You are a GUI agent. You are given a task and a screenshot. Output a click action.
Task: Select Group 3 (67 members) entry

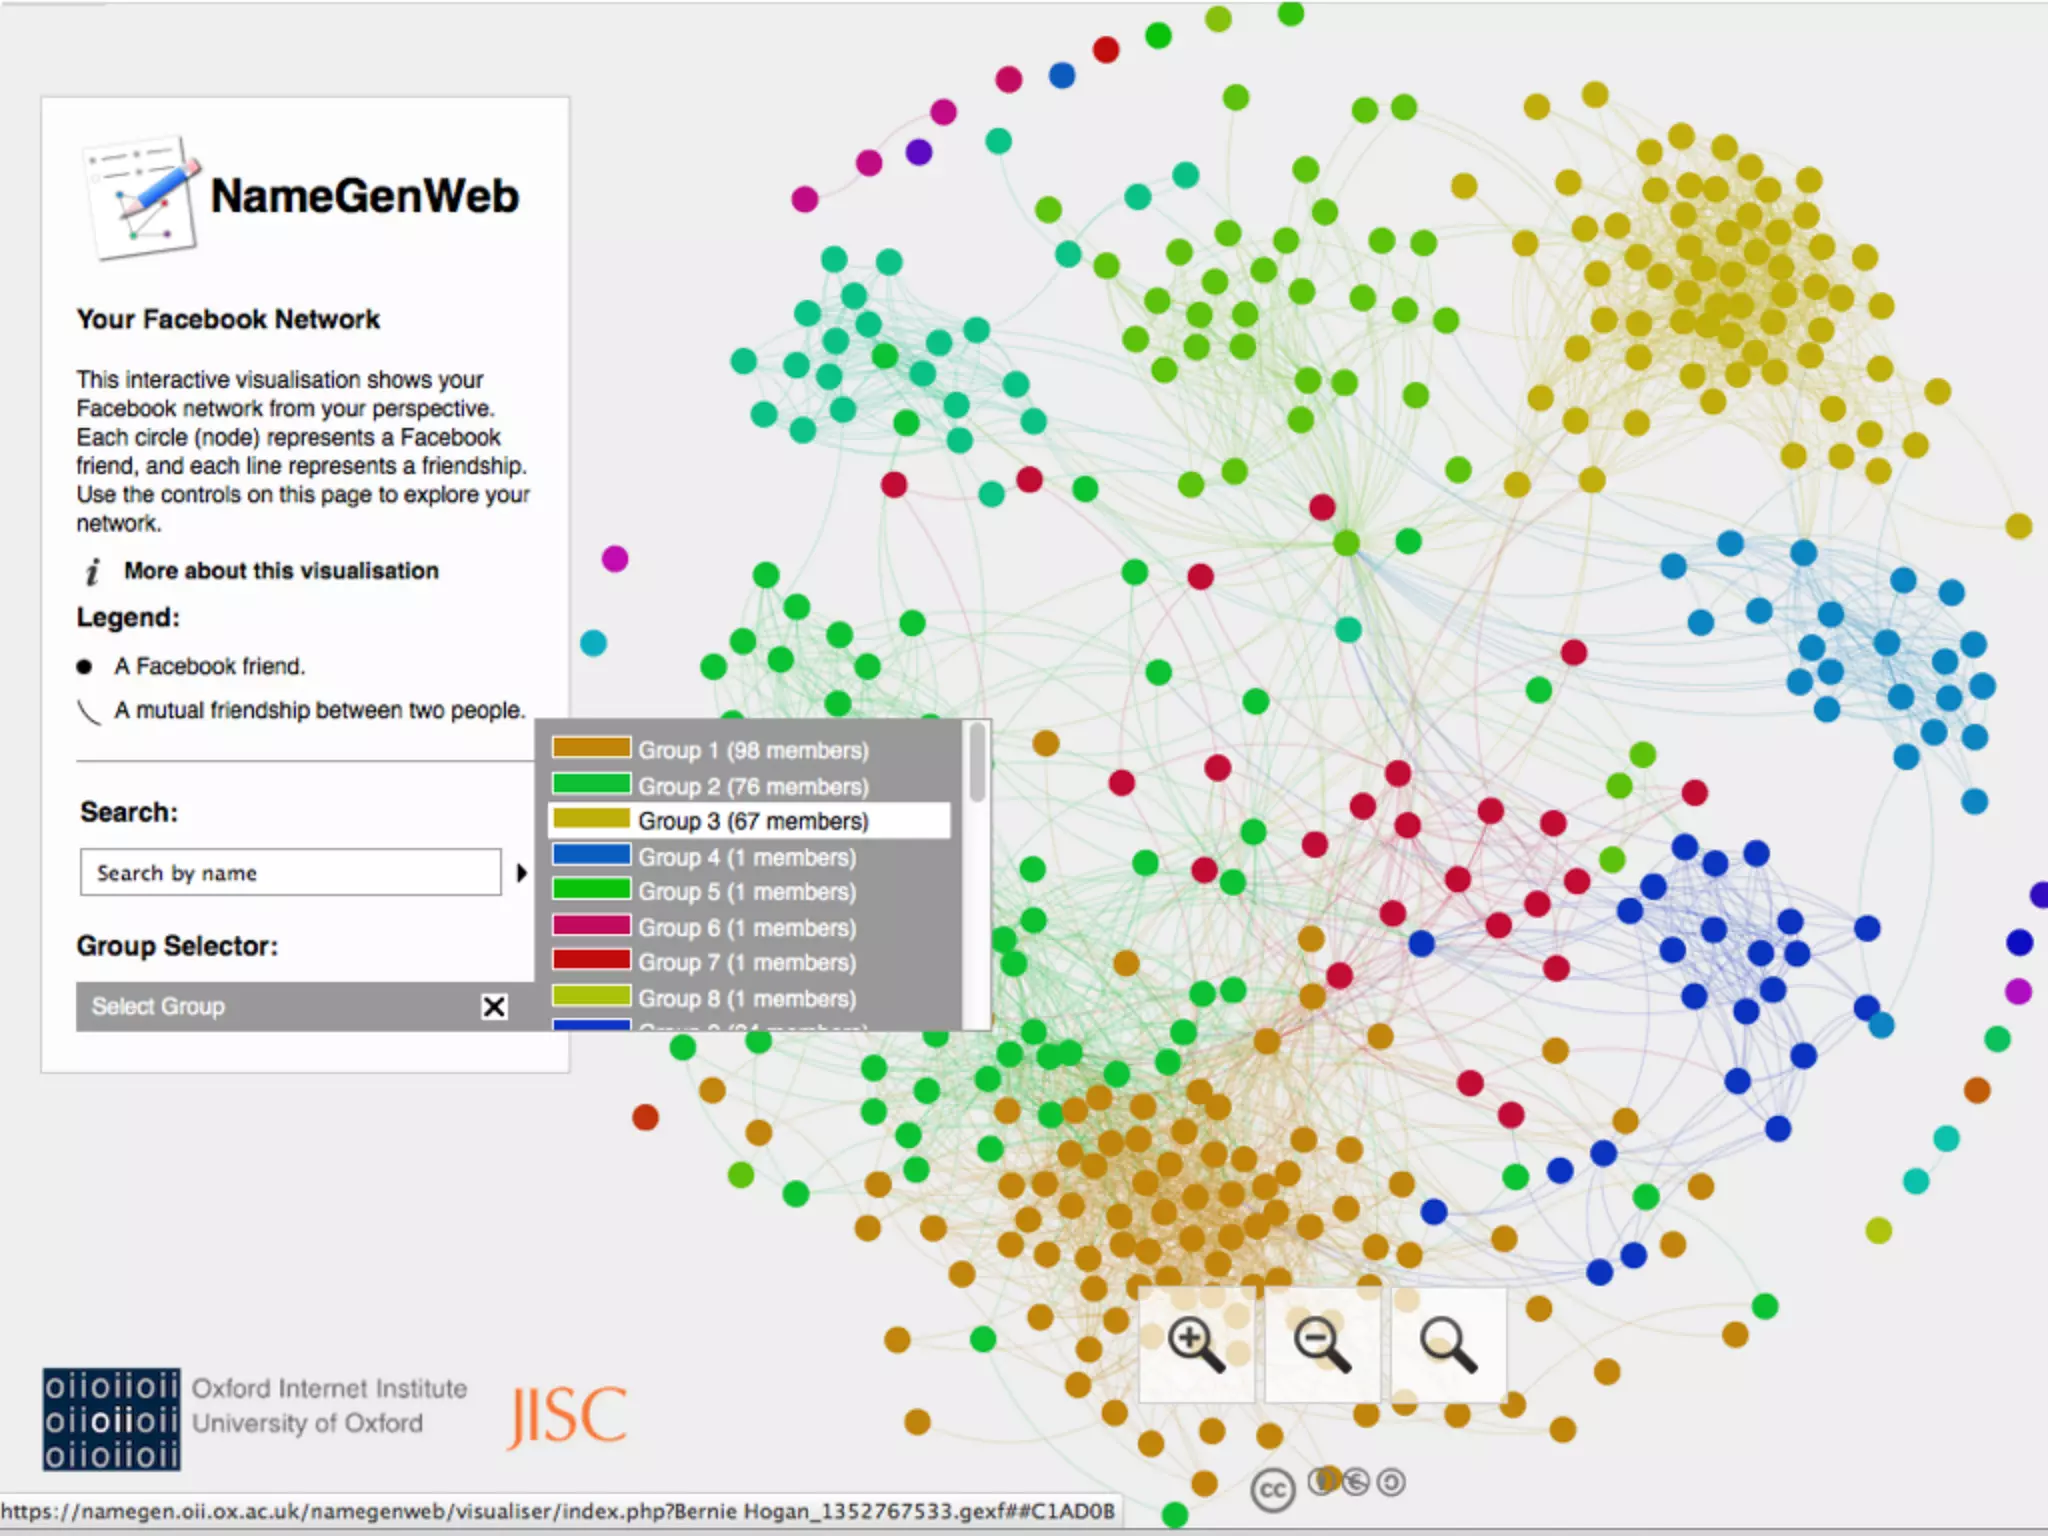point(753,821)
